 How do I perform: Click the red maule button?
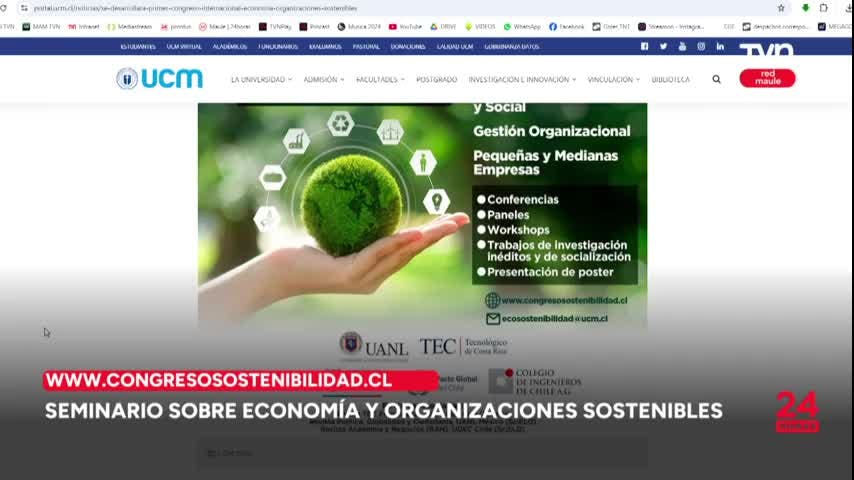pos(767,78)
